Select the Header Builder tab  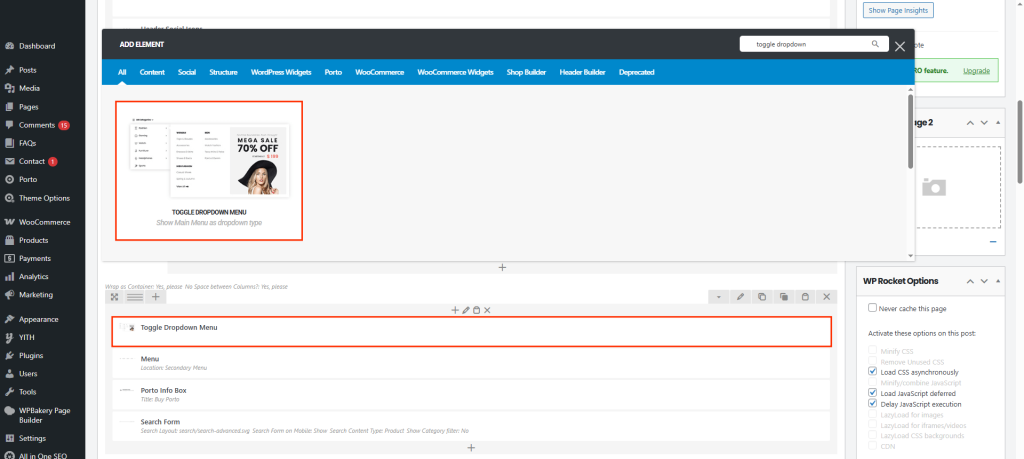click(x=583, y=72)
